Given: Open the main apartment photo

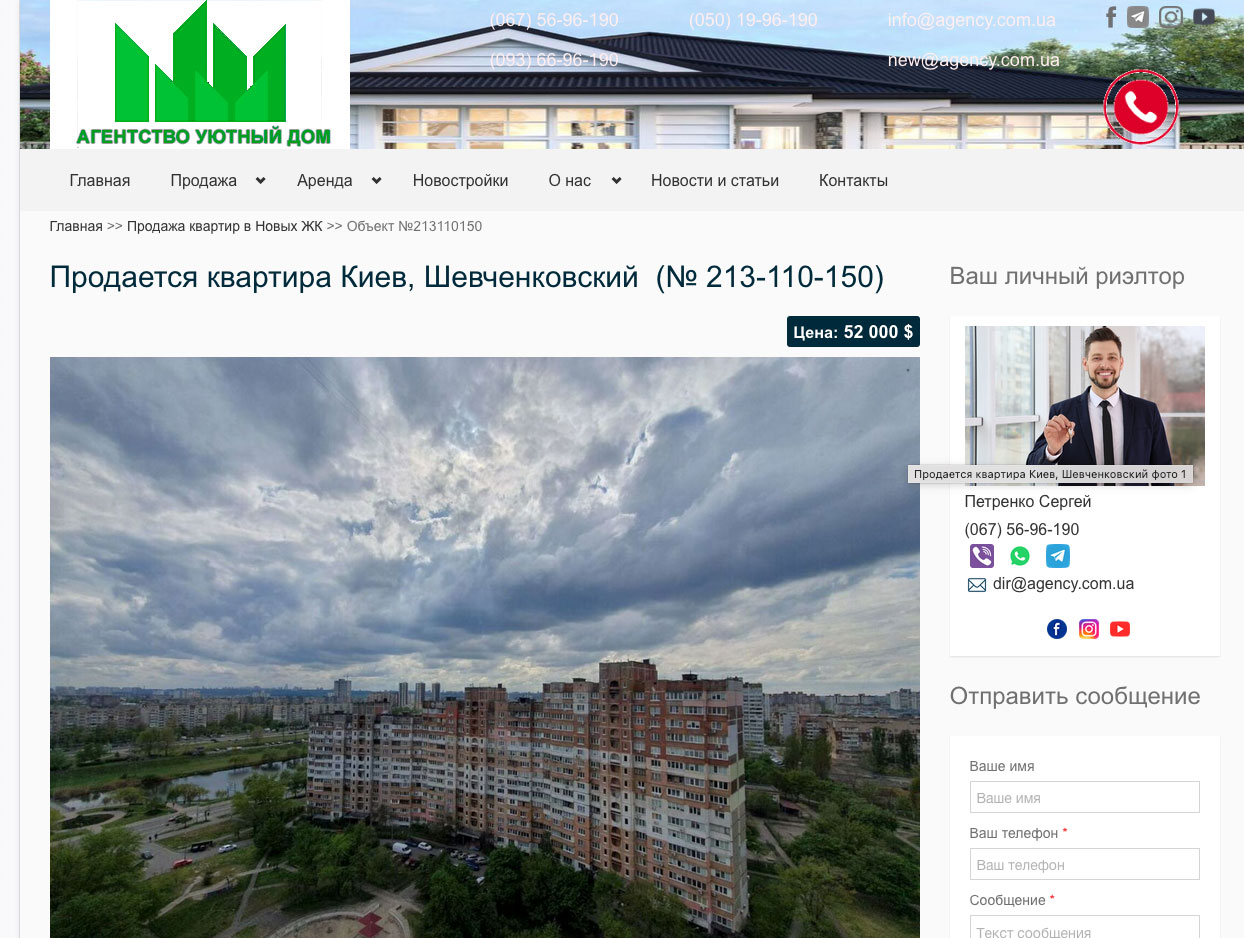Looking at the screenshot, I should pos(485,647).
